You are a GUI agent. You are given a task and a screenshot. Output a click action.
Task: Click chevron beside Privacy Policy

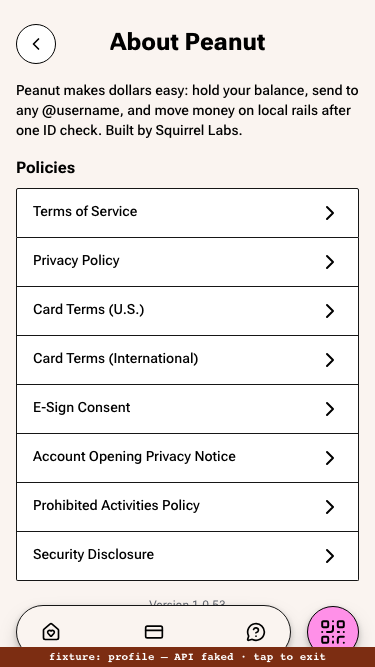(x=330, y=262)
